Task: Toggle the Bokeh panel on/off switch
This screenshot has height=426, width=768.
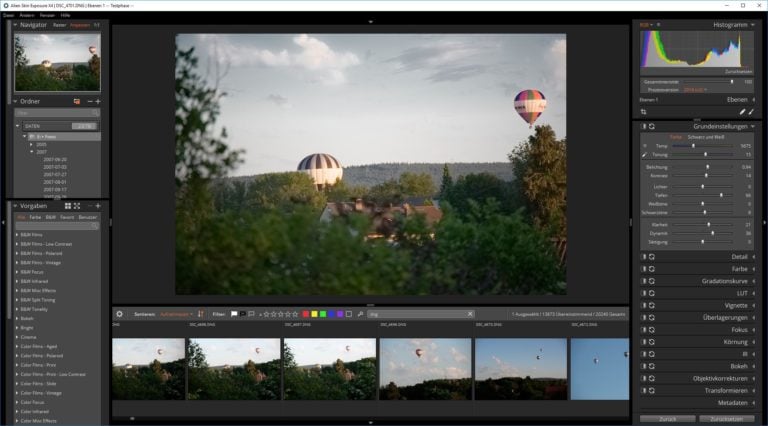Action: [x=643, y=366]
